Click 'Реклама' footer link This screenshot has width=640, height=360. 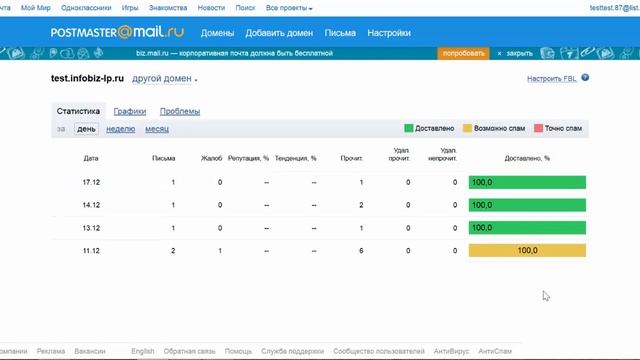coord(51,351)
